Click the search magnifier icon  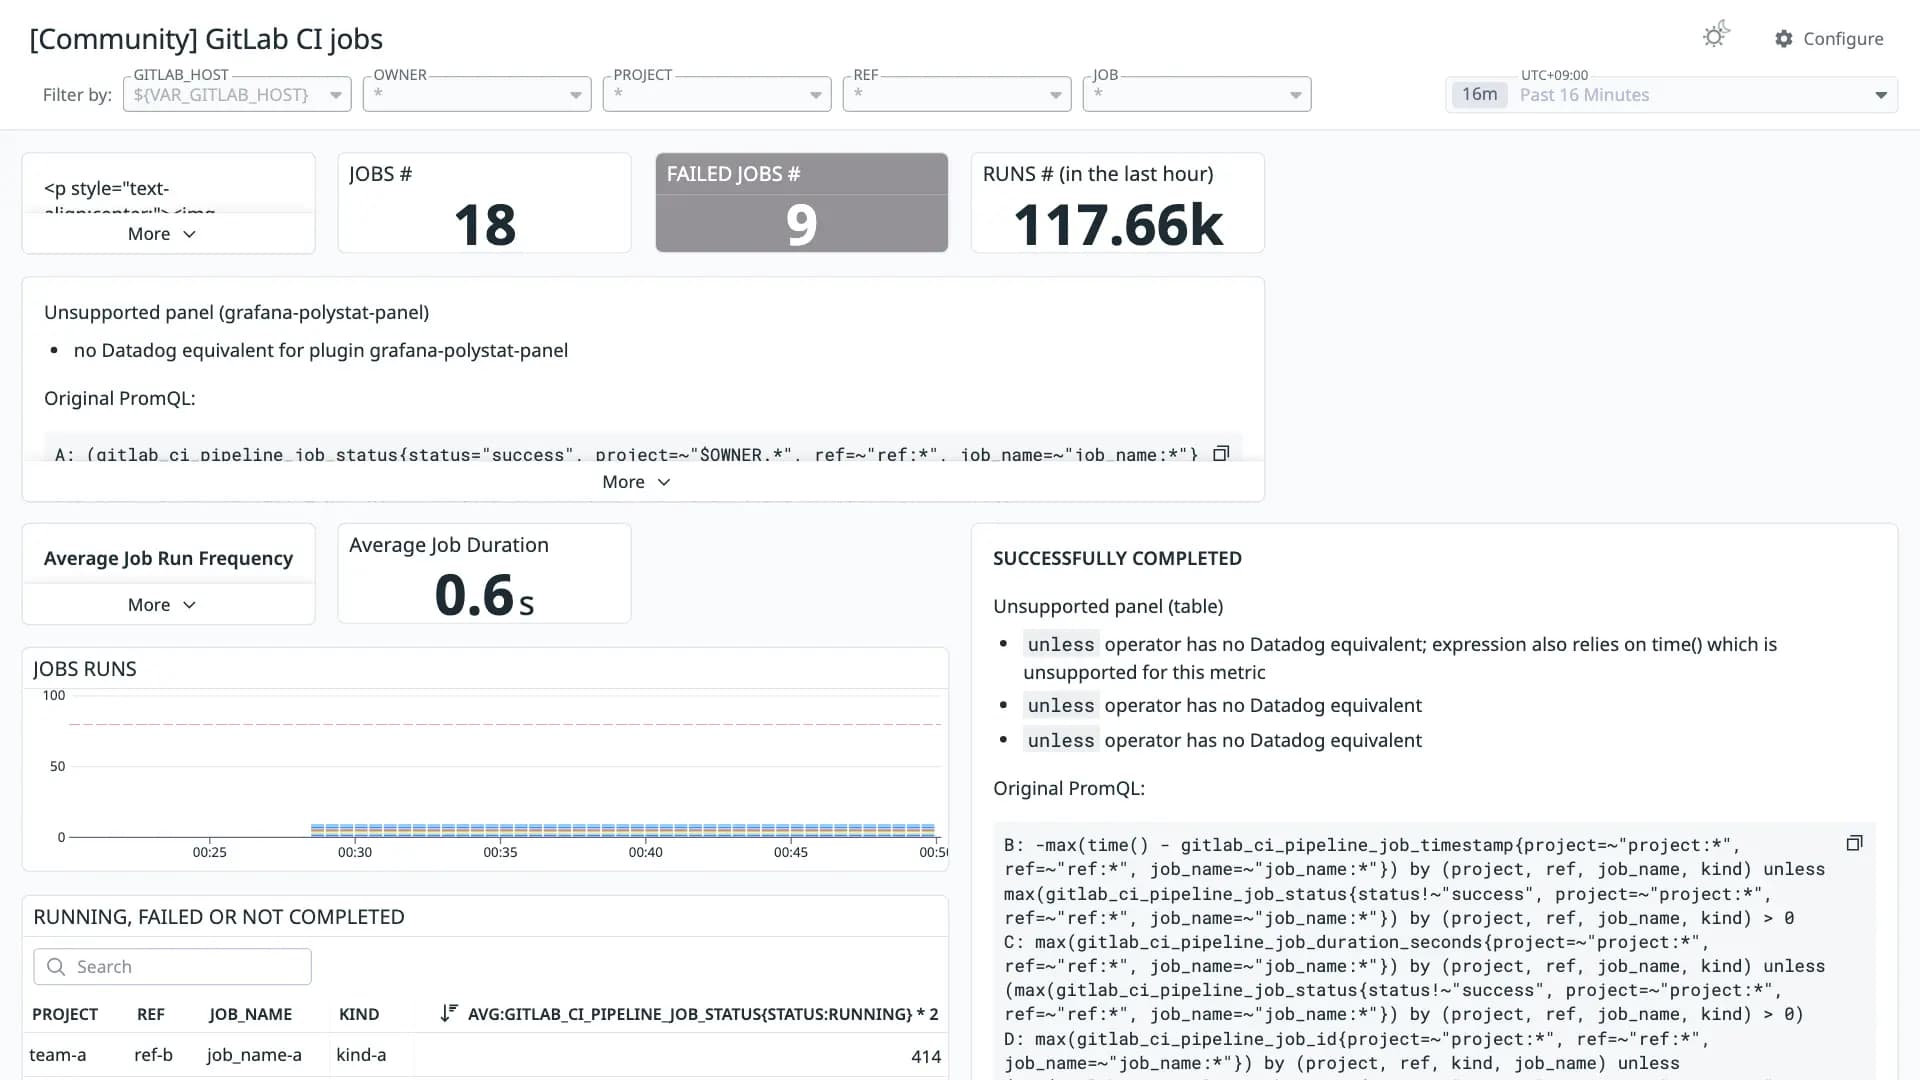coord(57,967)
